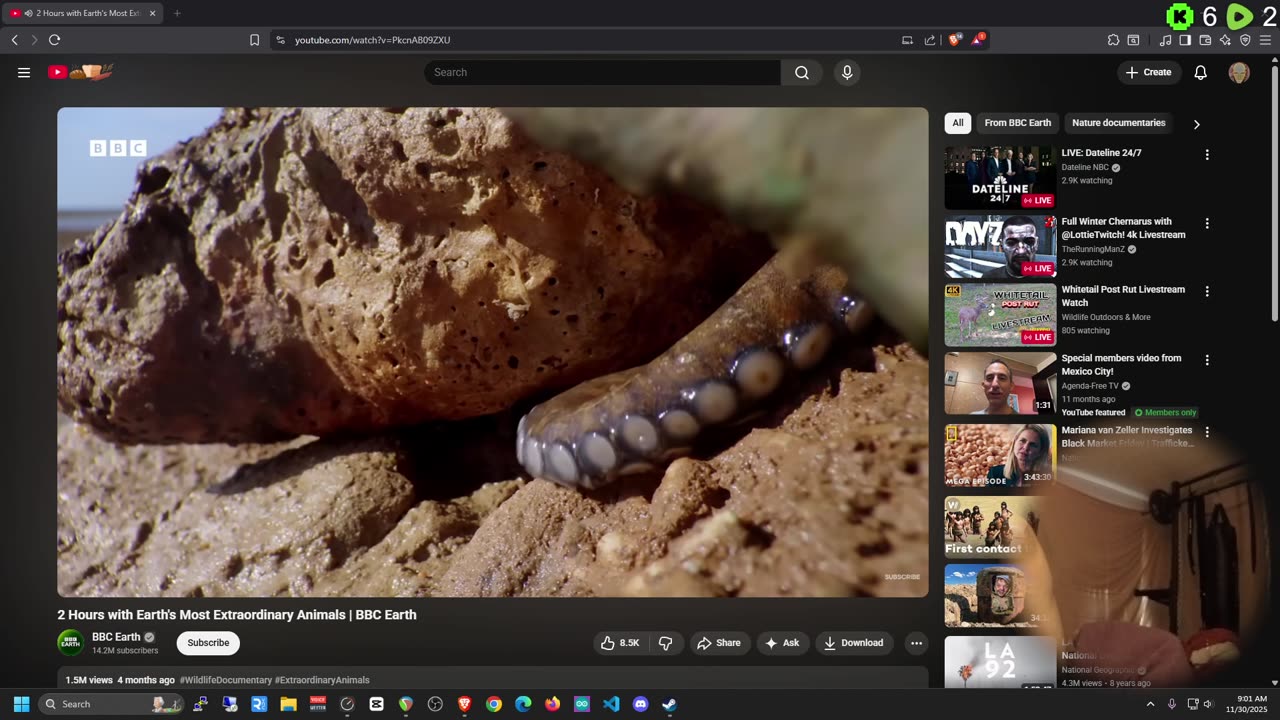Focus the YouTube search field

pyautogui.click(x=602, y=72)
